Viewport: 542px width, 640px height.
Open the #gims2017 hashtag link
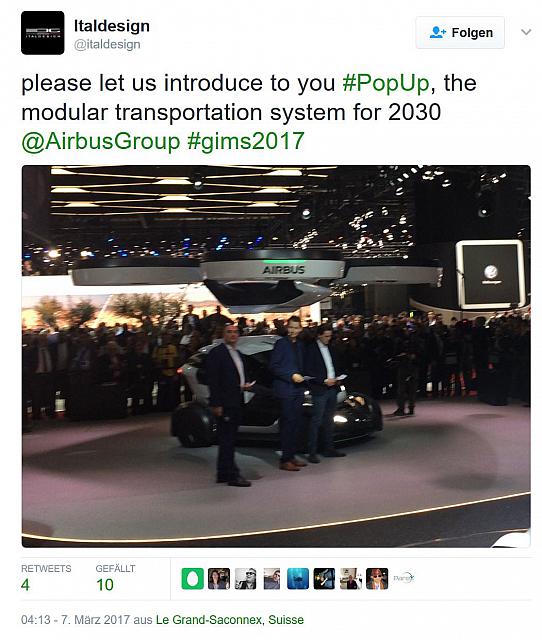click(246, 141)
